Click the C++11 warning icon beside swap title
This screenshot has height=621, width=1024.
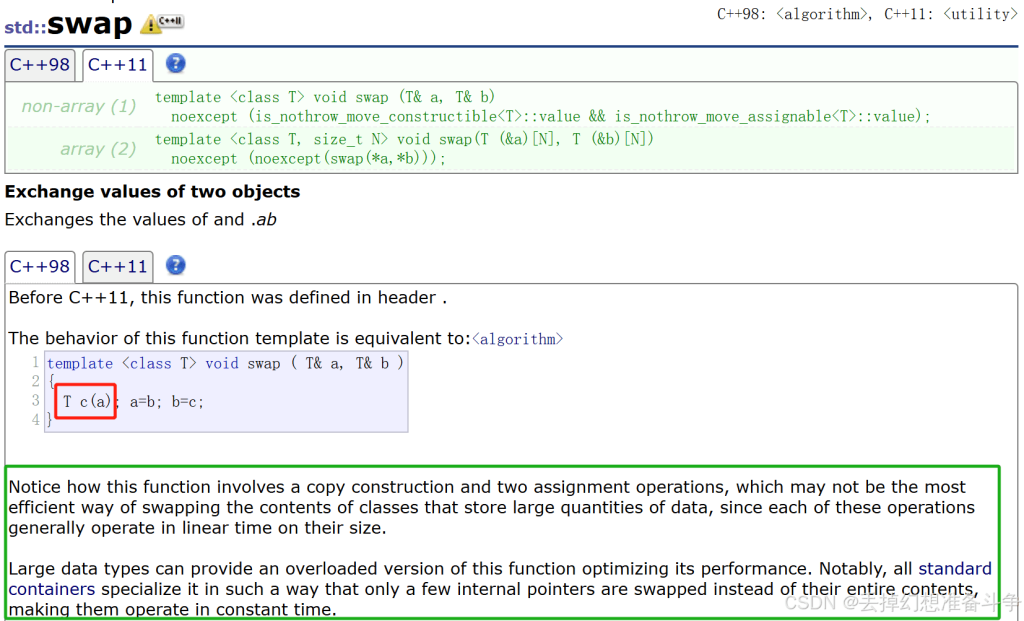[162, 23]
